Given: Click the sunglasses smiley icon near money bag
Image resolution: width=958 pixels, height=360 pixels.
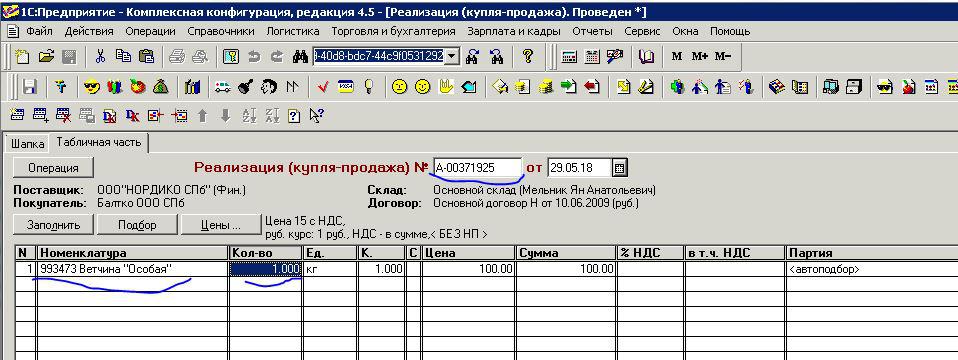Looking at the screenshot, I should [92, 87].
